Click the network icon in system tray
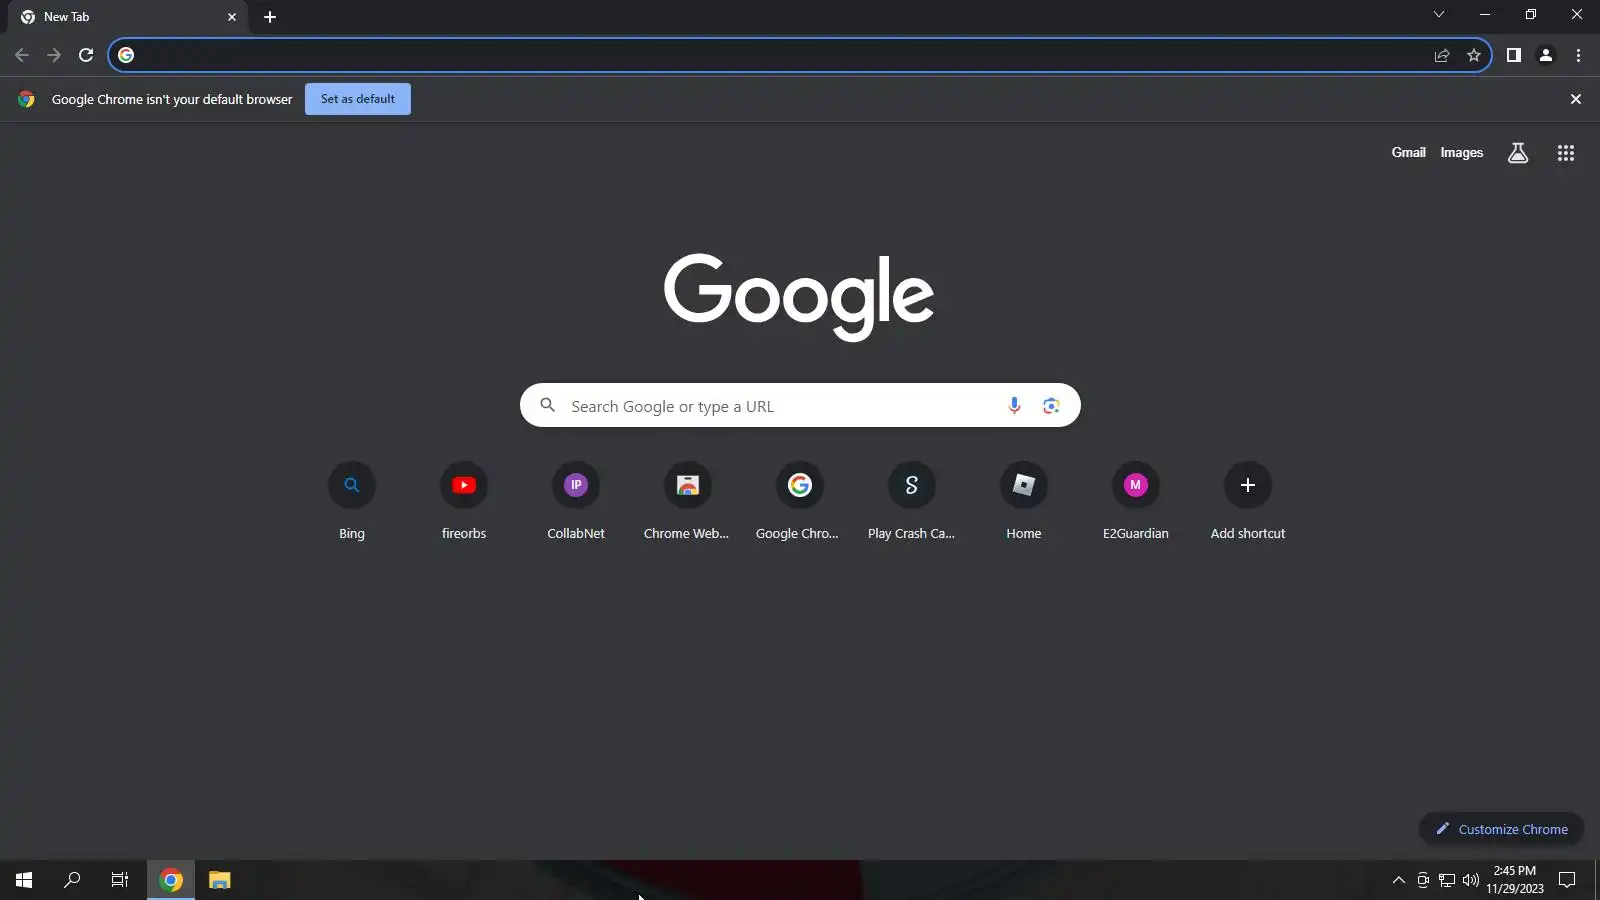Screen dimensions: 1600x900 pyautogui.click(x=1447, y=880)
